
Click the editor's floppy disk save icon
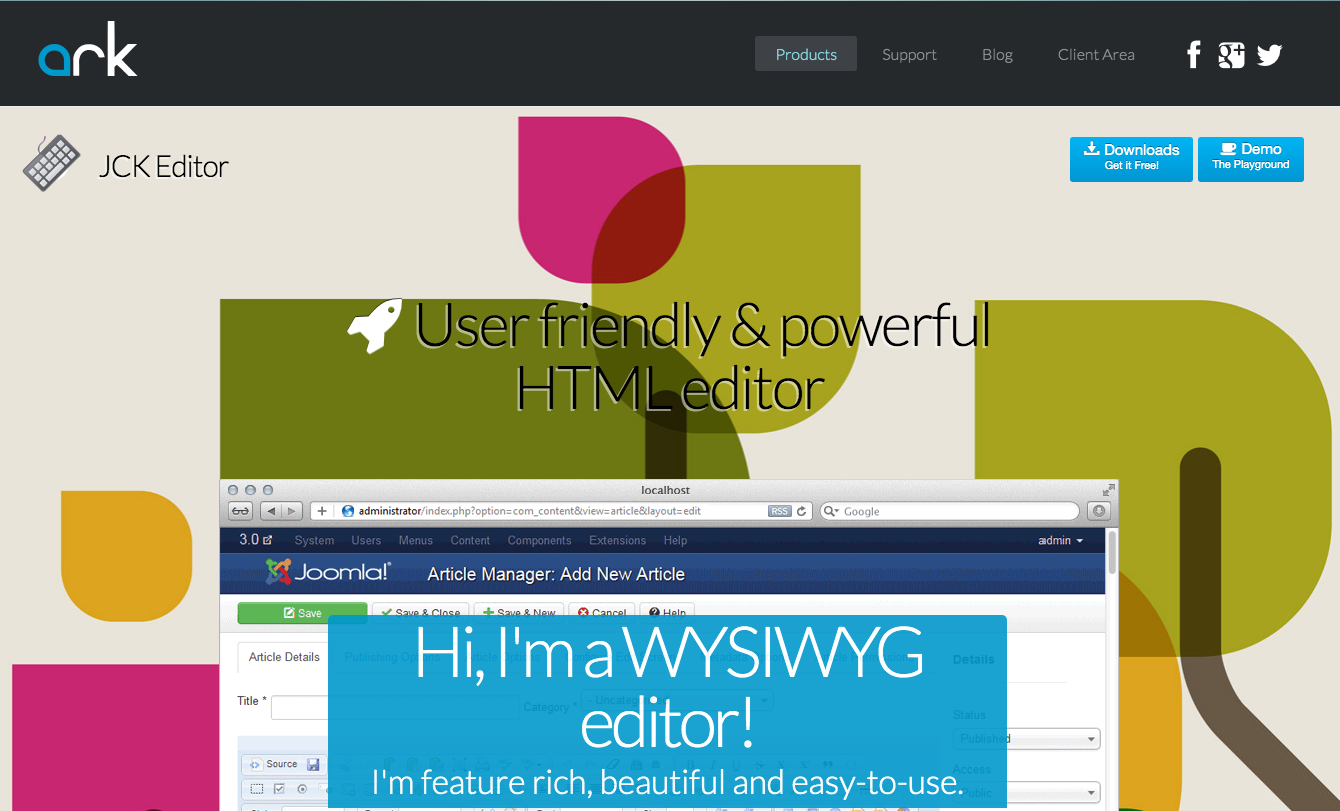(313, 764)
